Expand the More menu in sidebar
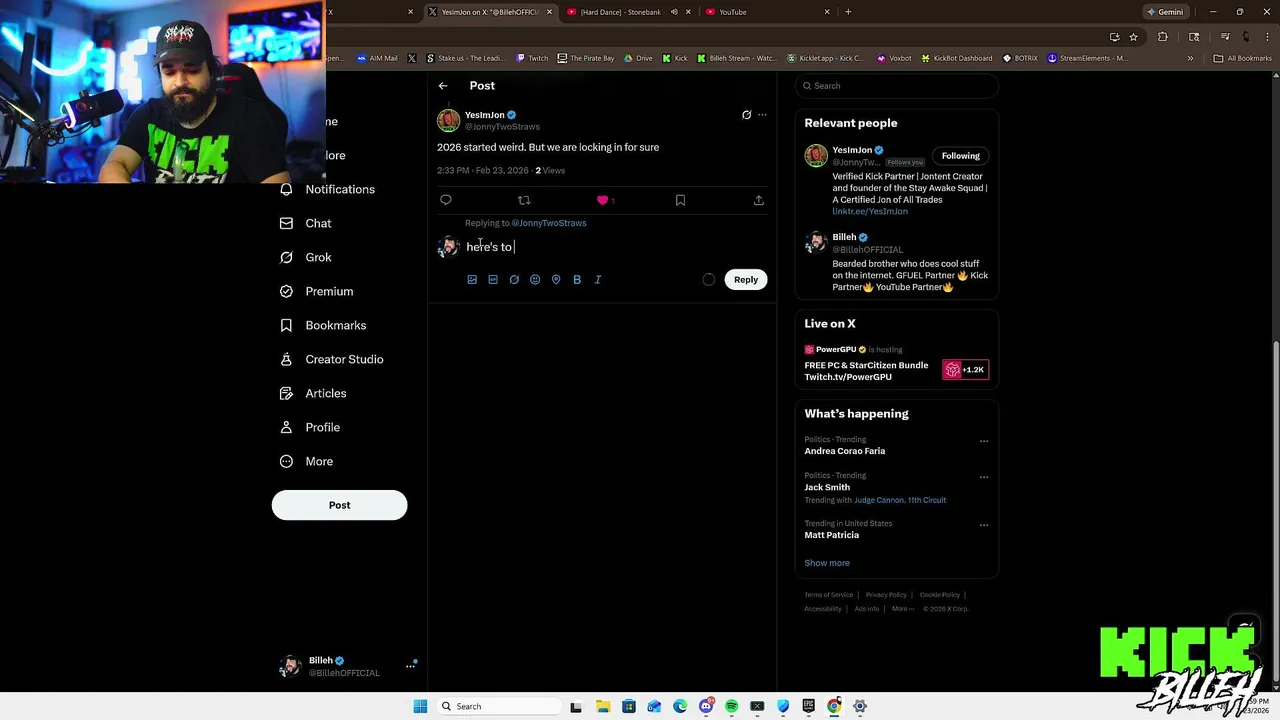 (x=306, y=461)
